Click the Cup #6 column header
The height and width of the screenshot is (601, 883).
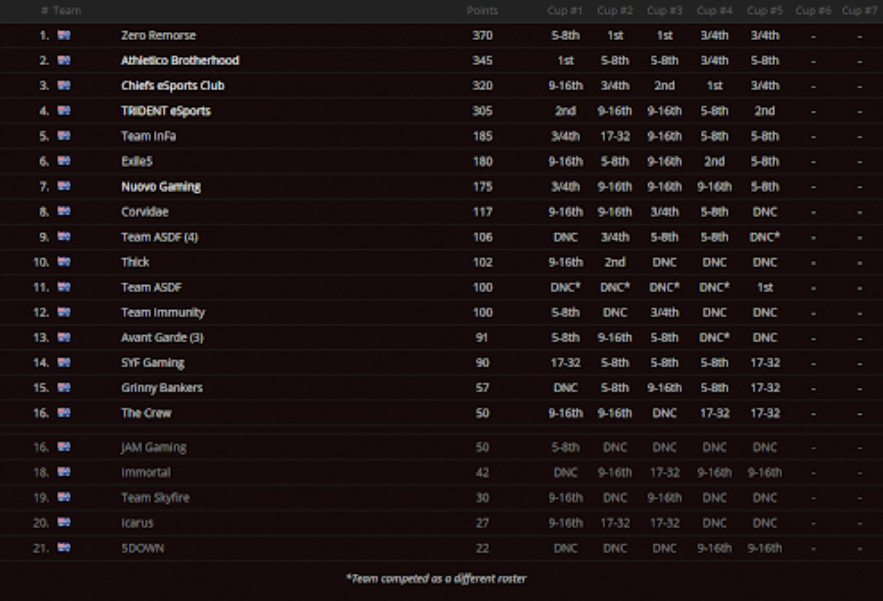click(x=813, y=11)
